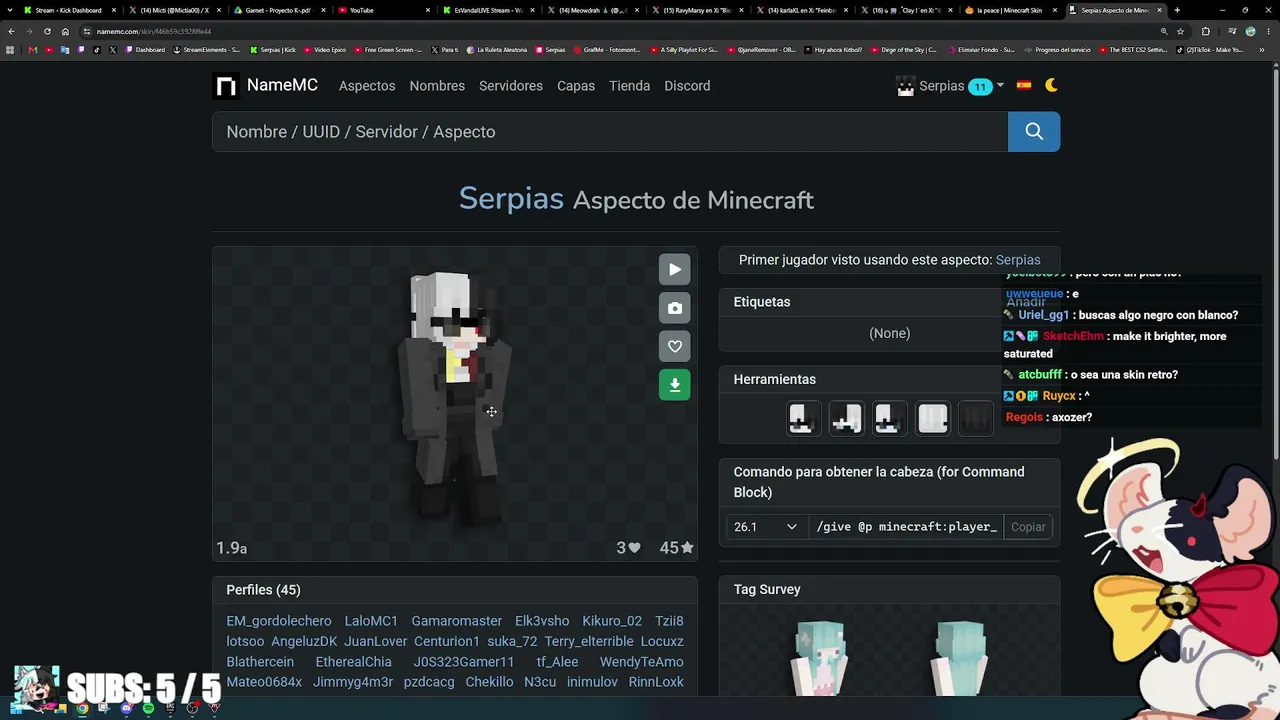
Task: Open the Aspectos menu item
Action: click(x=367, y=86)
